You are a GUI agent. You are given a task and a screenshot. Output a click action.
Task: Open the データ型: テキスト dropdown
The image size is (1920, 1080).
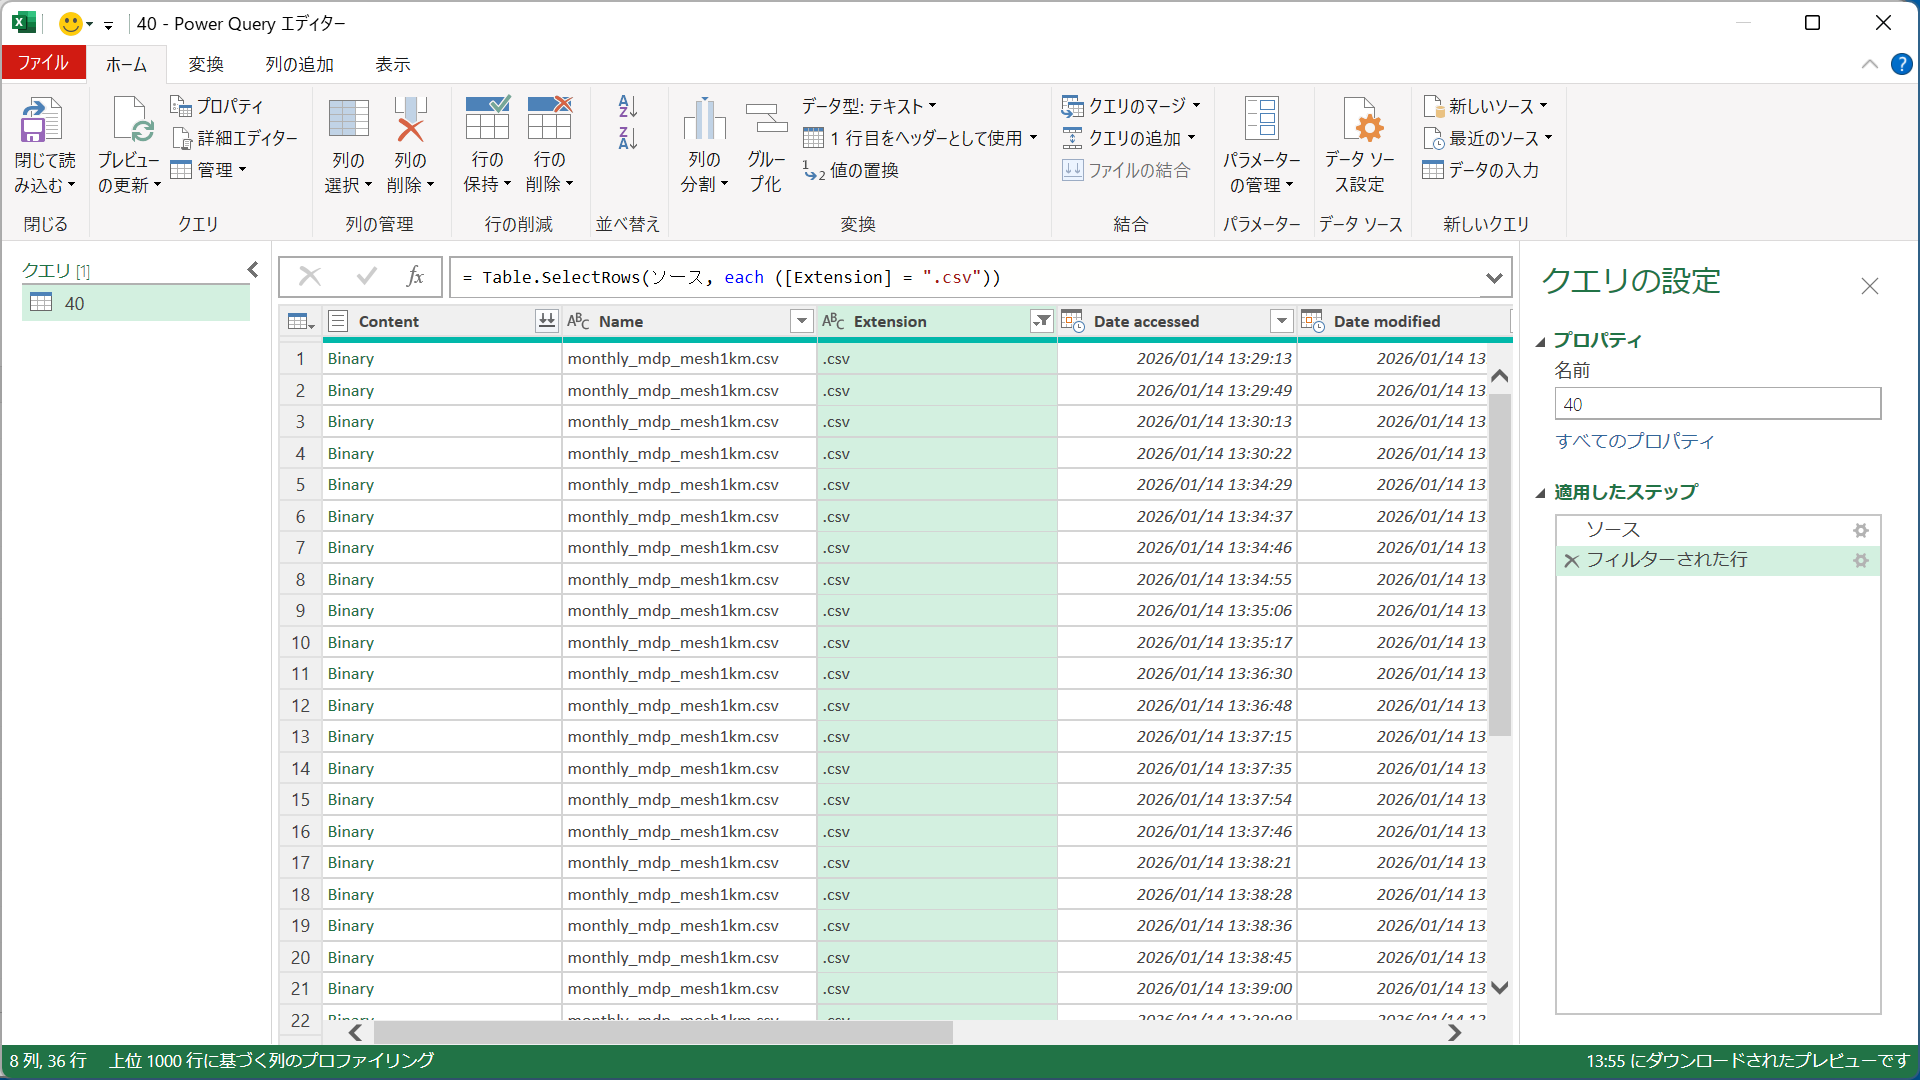(868, 106)
